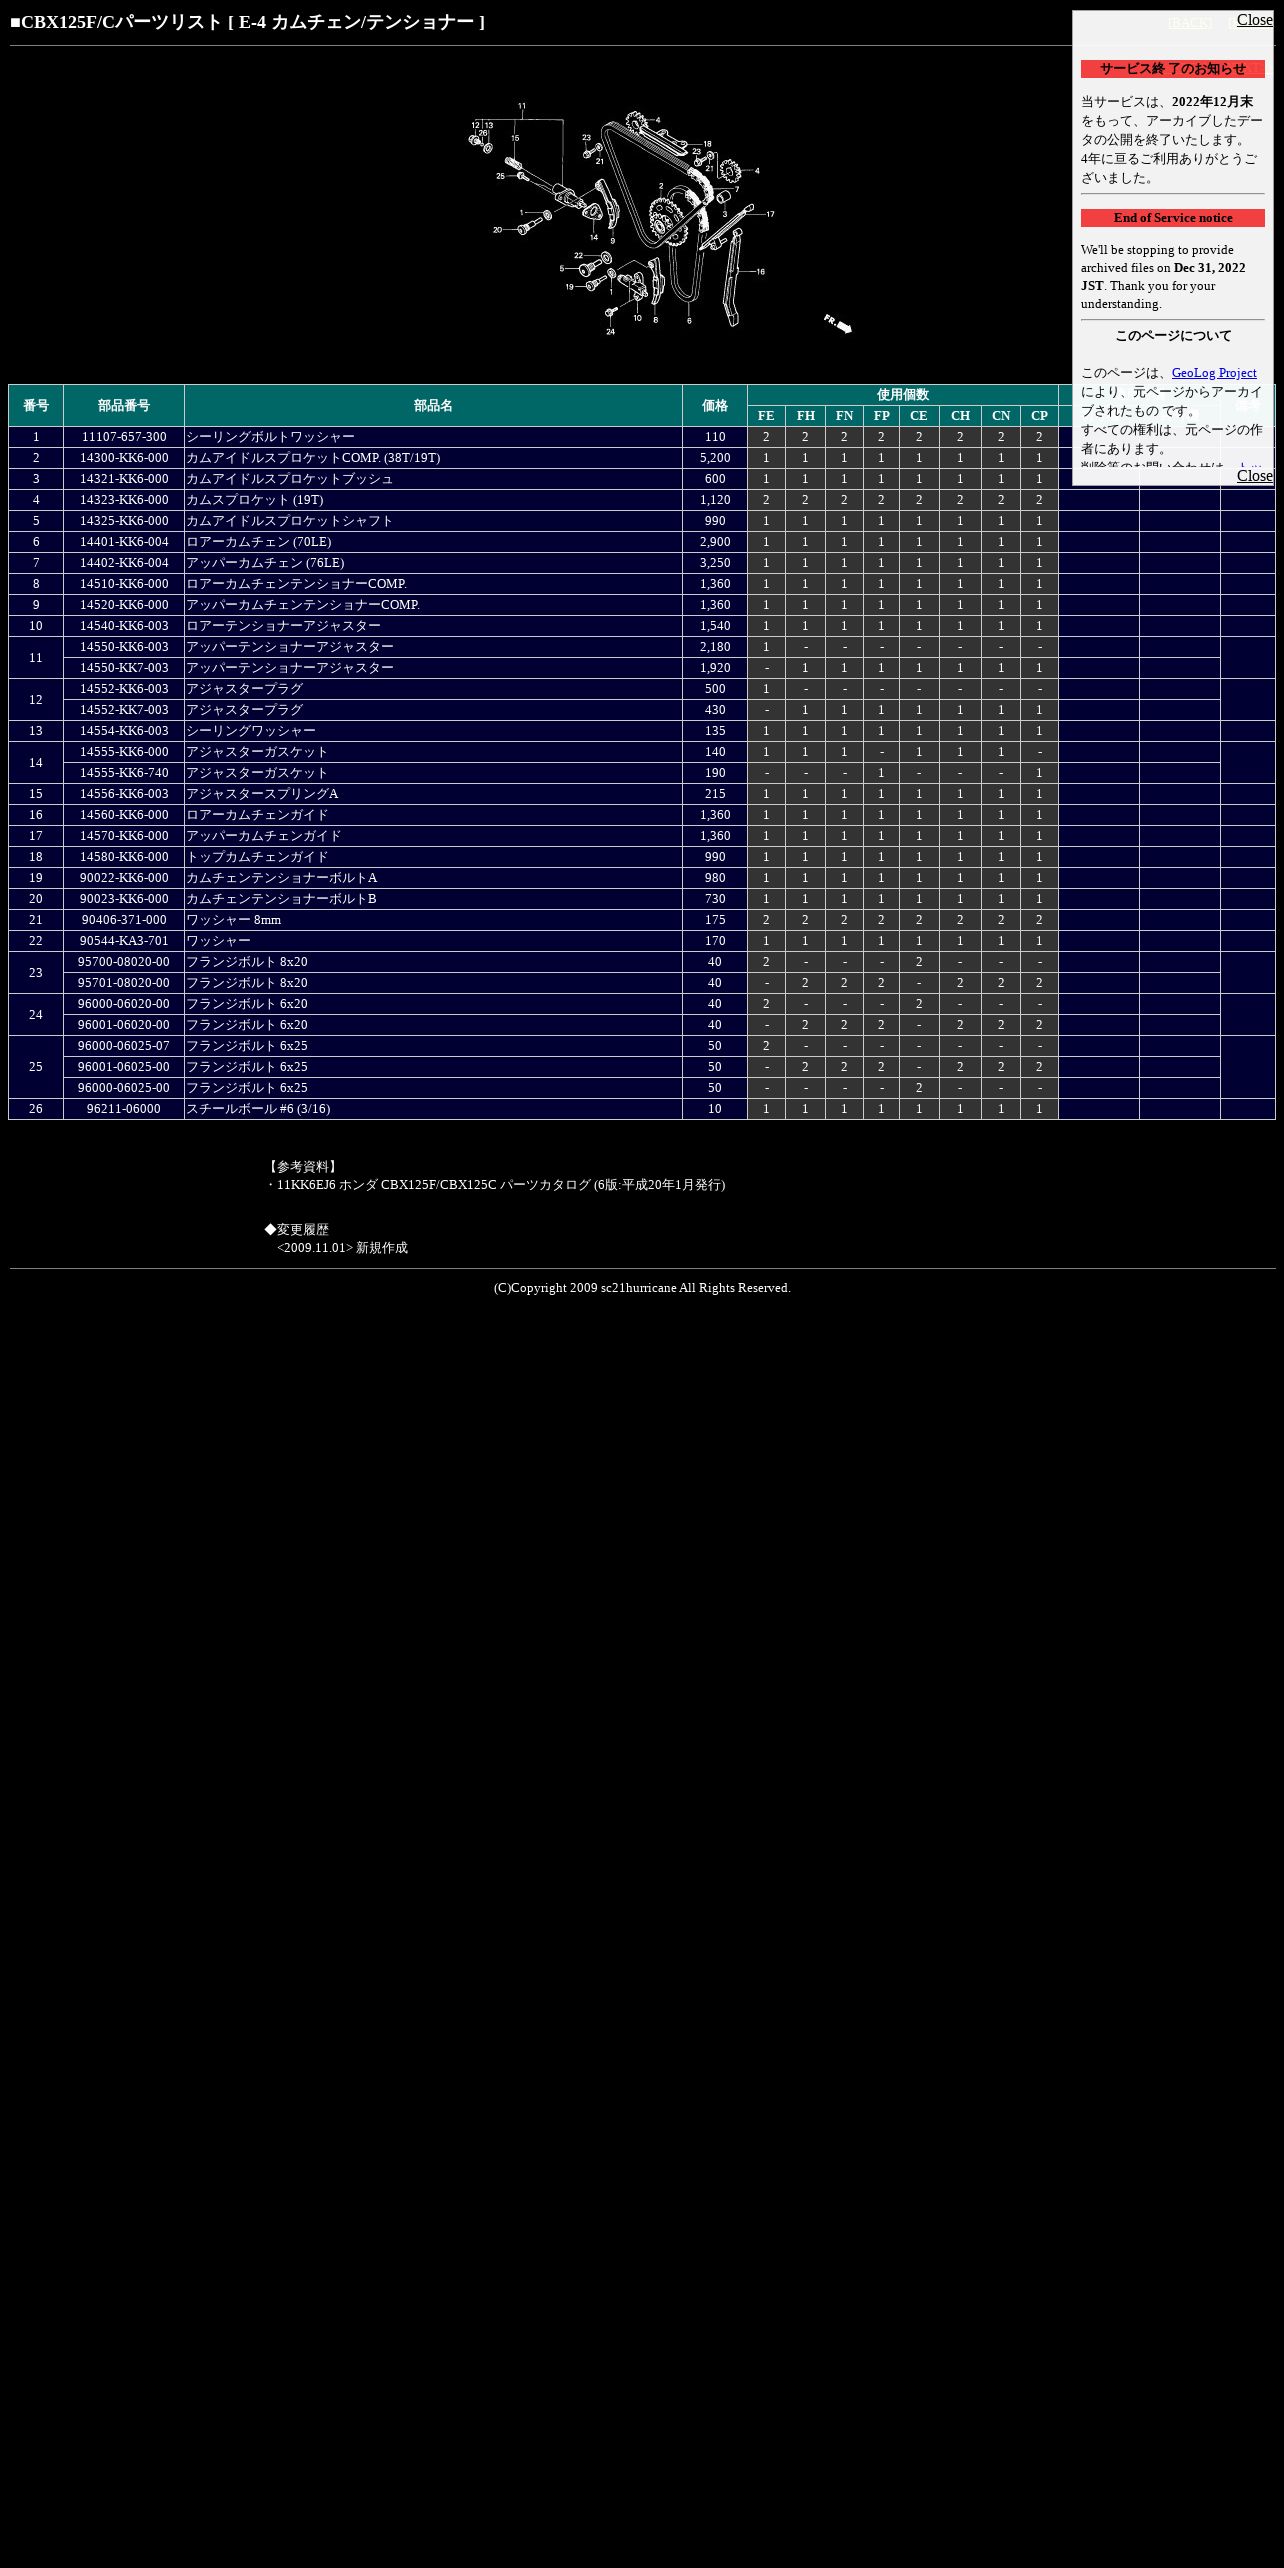Click the red サービス終了のお知らせ banner

[x=1172, y=69]
